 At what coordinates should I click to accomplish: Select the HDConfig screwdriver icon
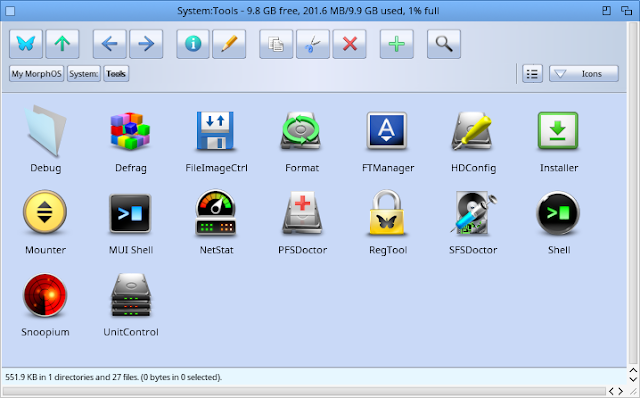pyautogui.click(x=472, y=131)
